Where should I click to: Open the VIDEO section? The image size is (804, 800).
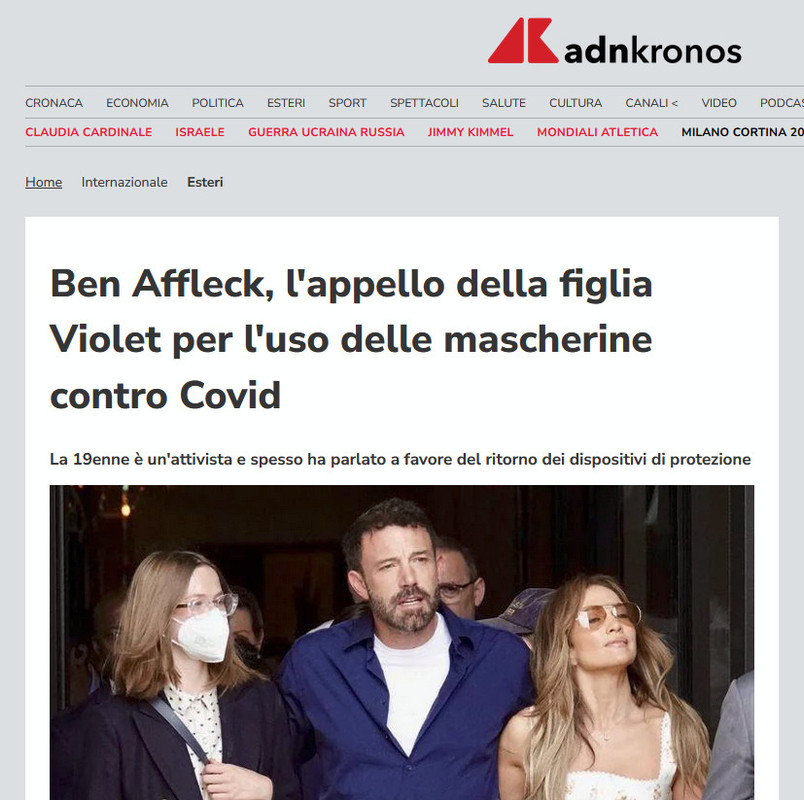[719, 103]
